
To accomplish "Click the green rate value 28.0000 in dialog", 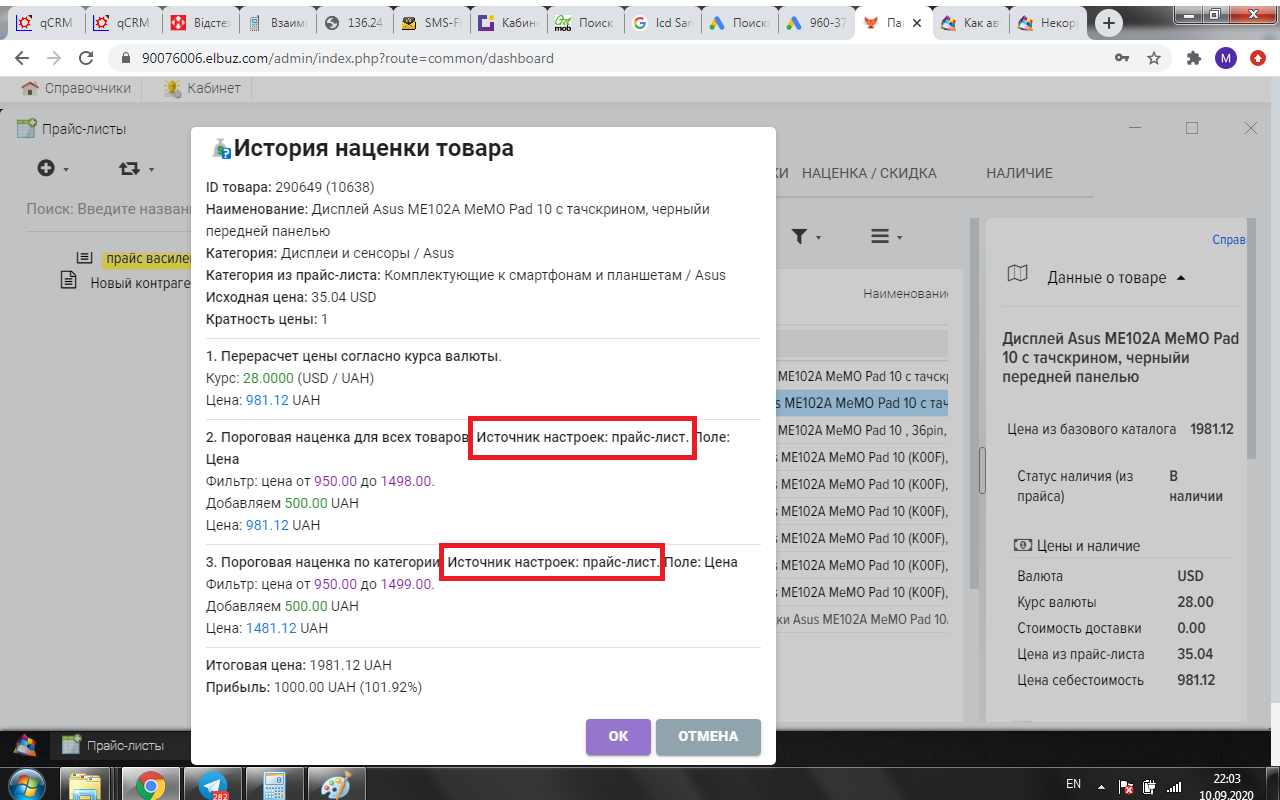I will tap(268, 378).
